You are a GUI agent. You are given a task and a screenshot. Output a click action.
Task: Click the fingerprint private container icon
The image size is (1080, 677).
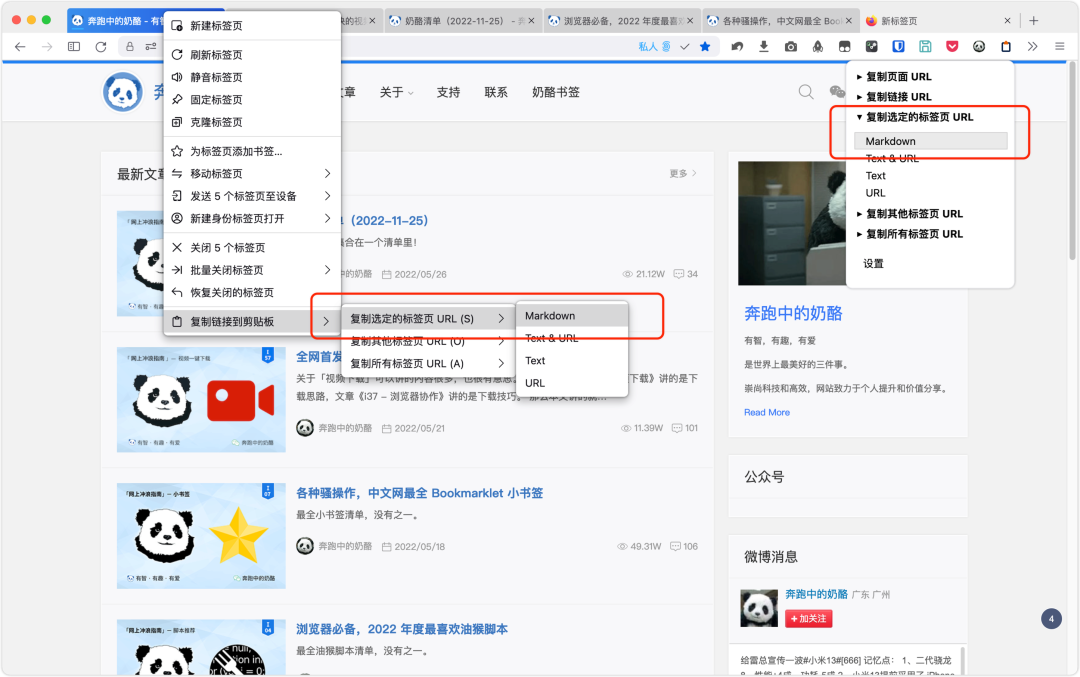tap(666, 47)
